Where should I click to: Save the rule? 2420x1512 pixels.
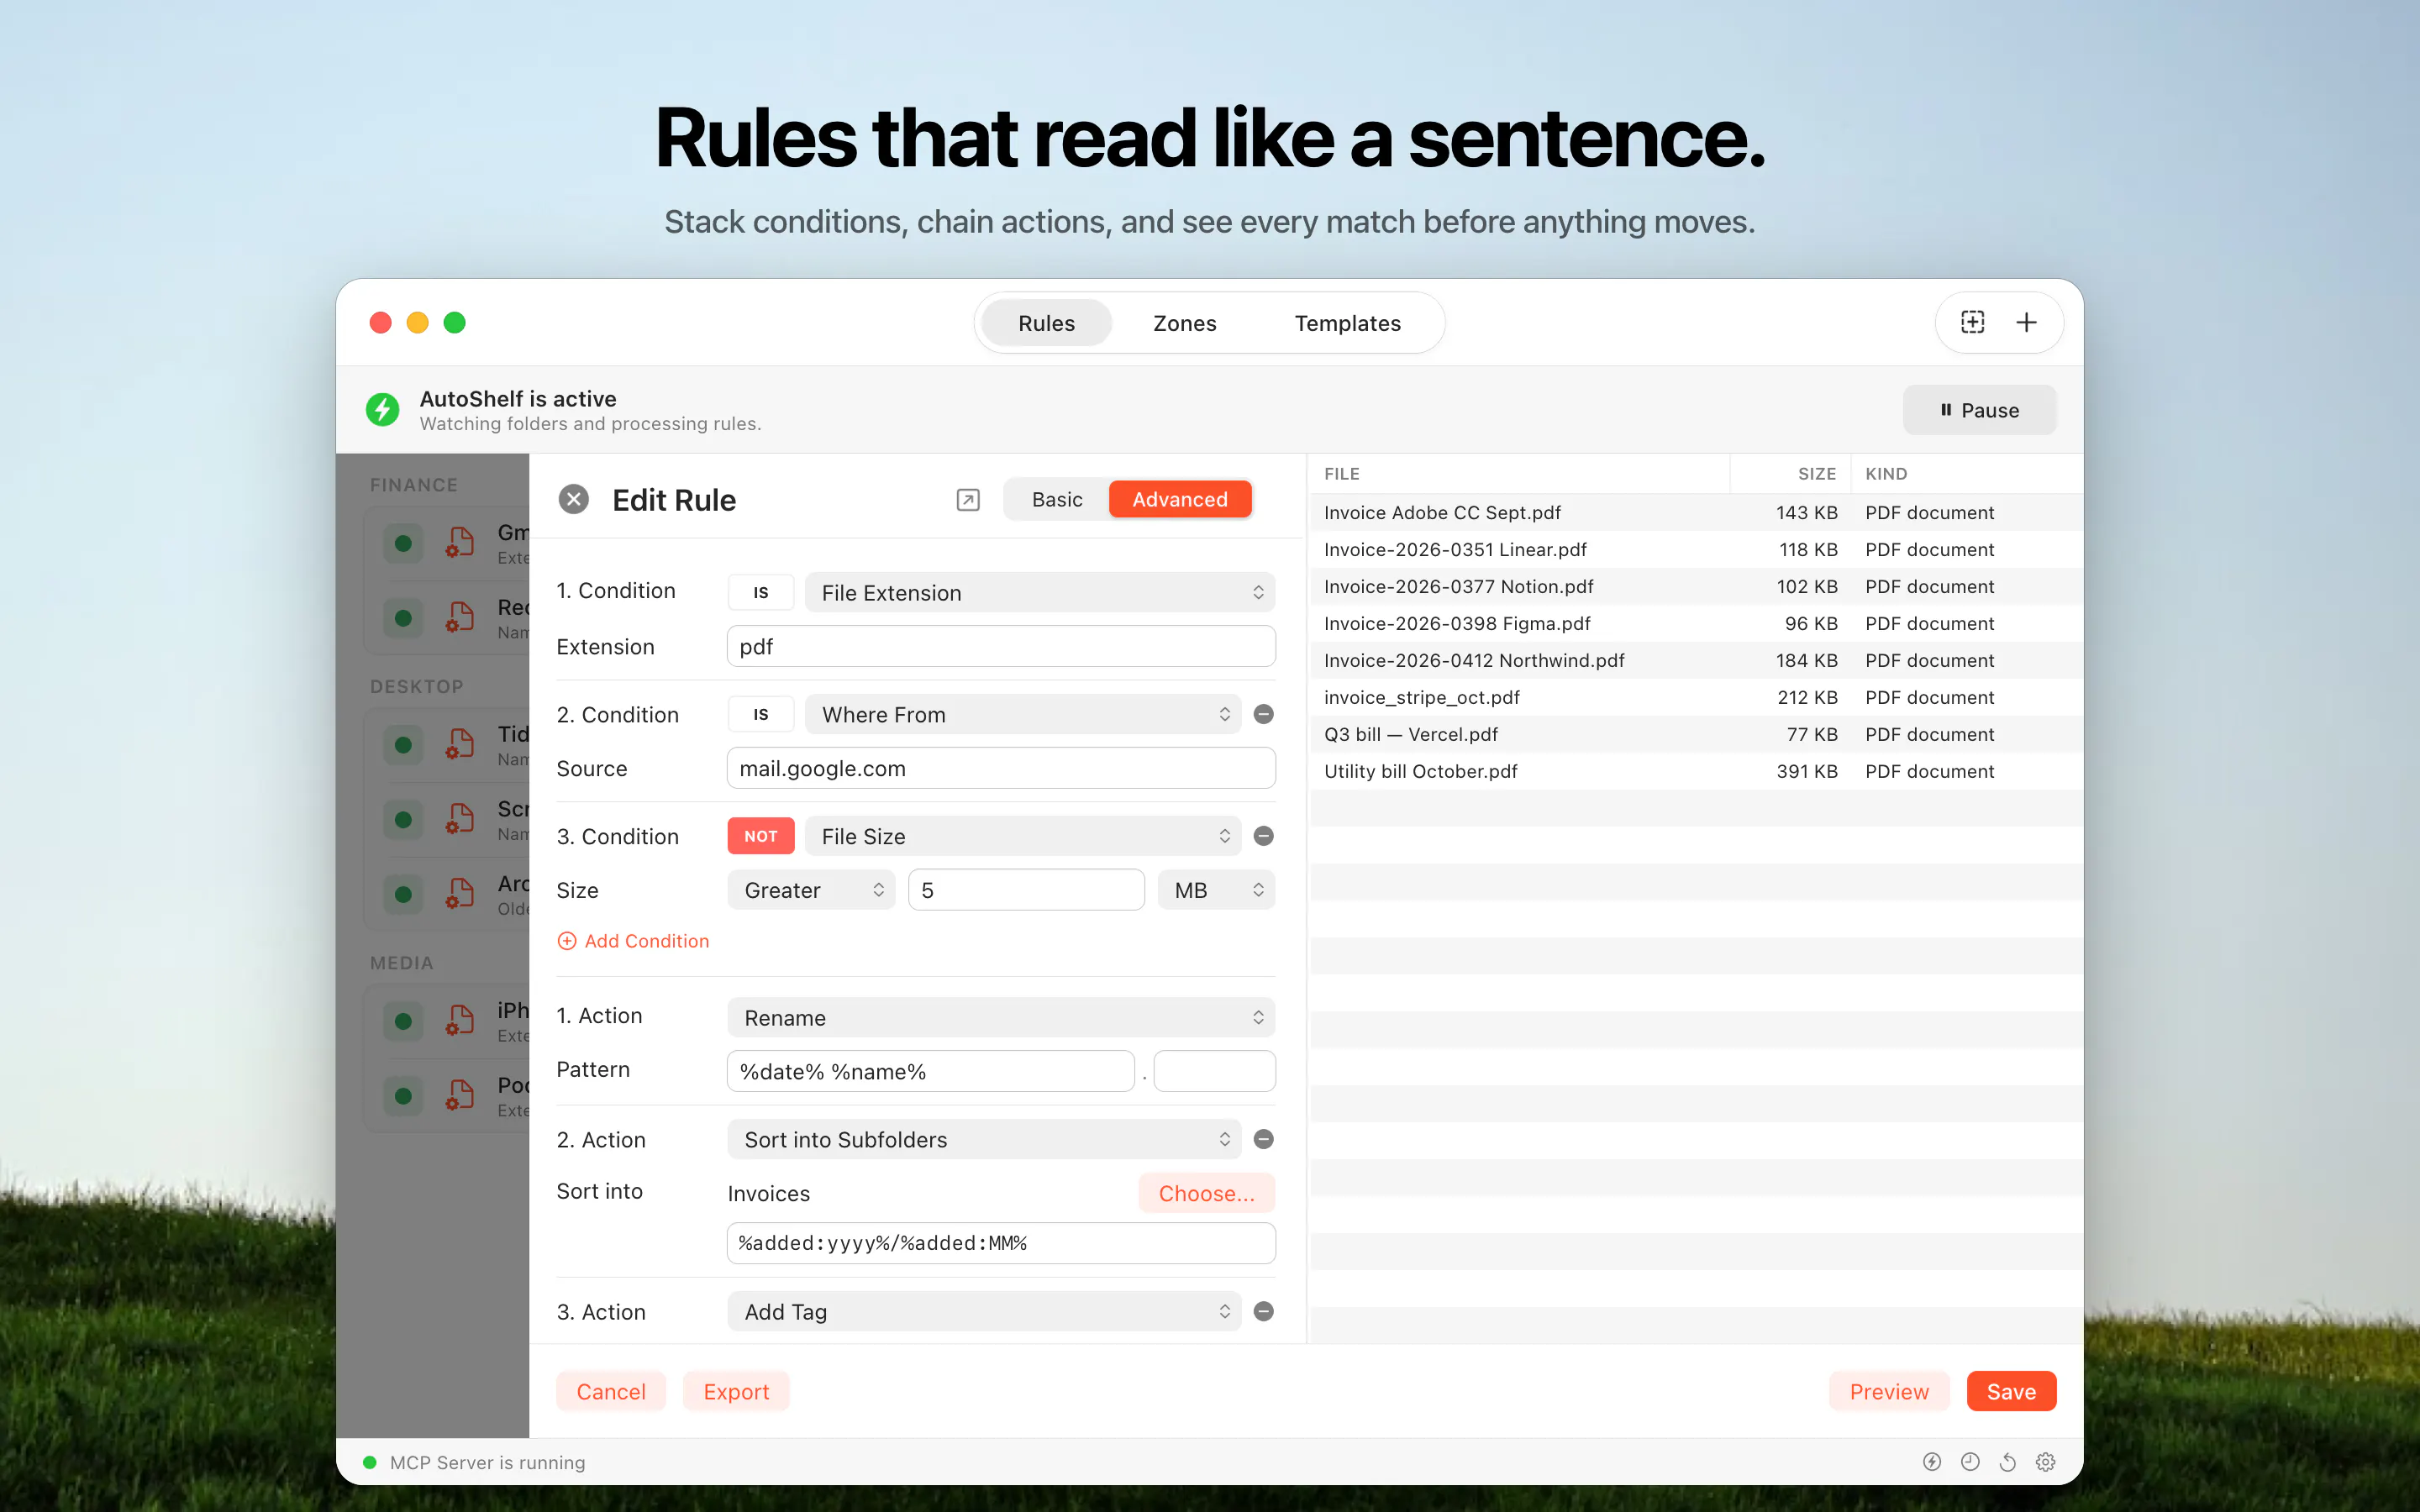(x=2011, y=1391)
